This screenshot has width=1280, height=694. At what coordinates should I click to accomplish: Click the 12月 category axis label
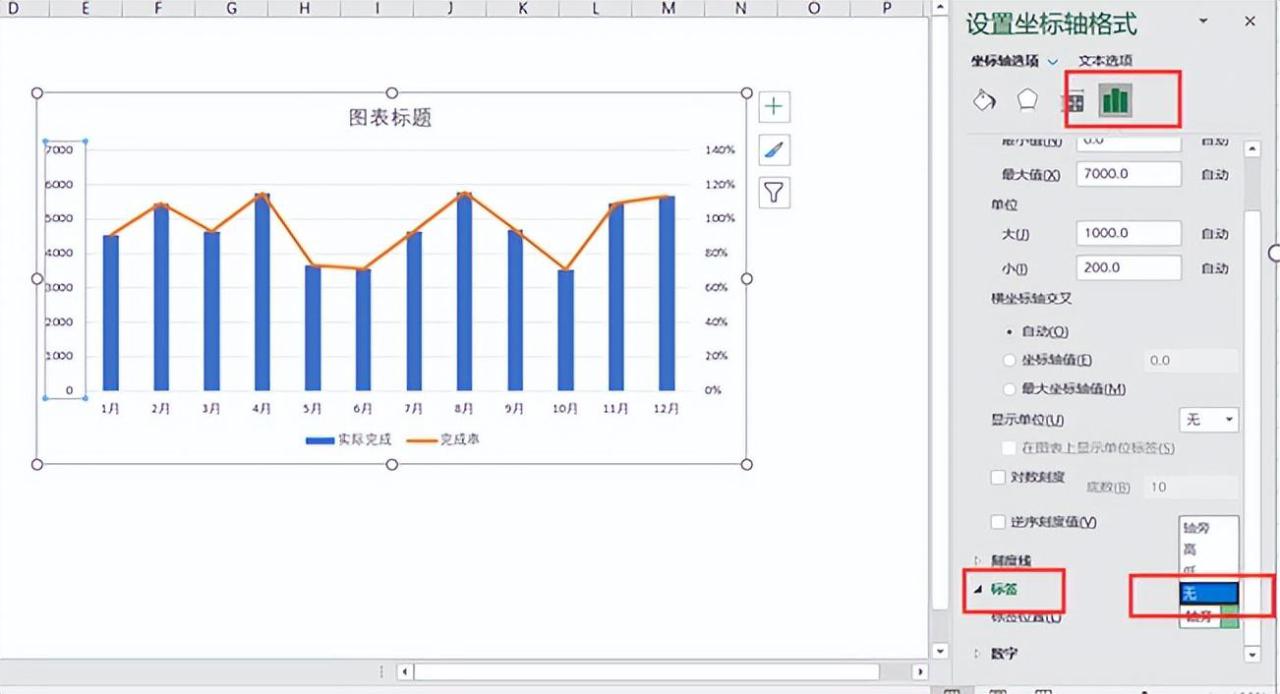click(x=667, y=408)
